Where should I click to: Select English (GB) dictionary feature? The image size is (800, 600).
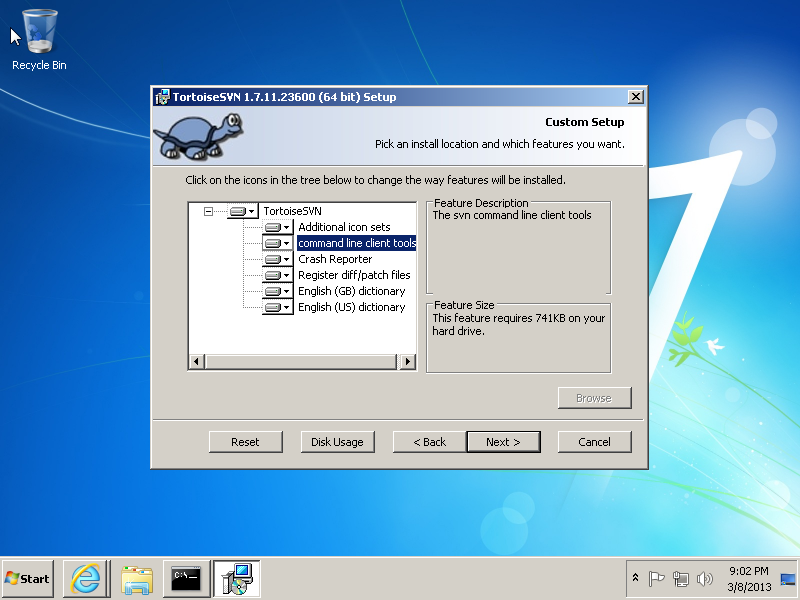[352, 291]
